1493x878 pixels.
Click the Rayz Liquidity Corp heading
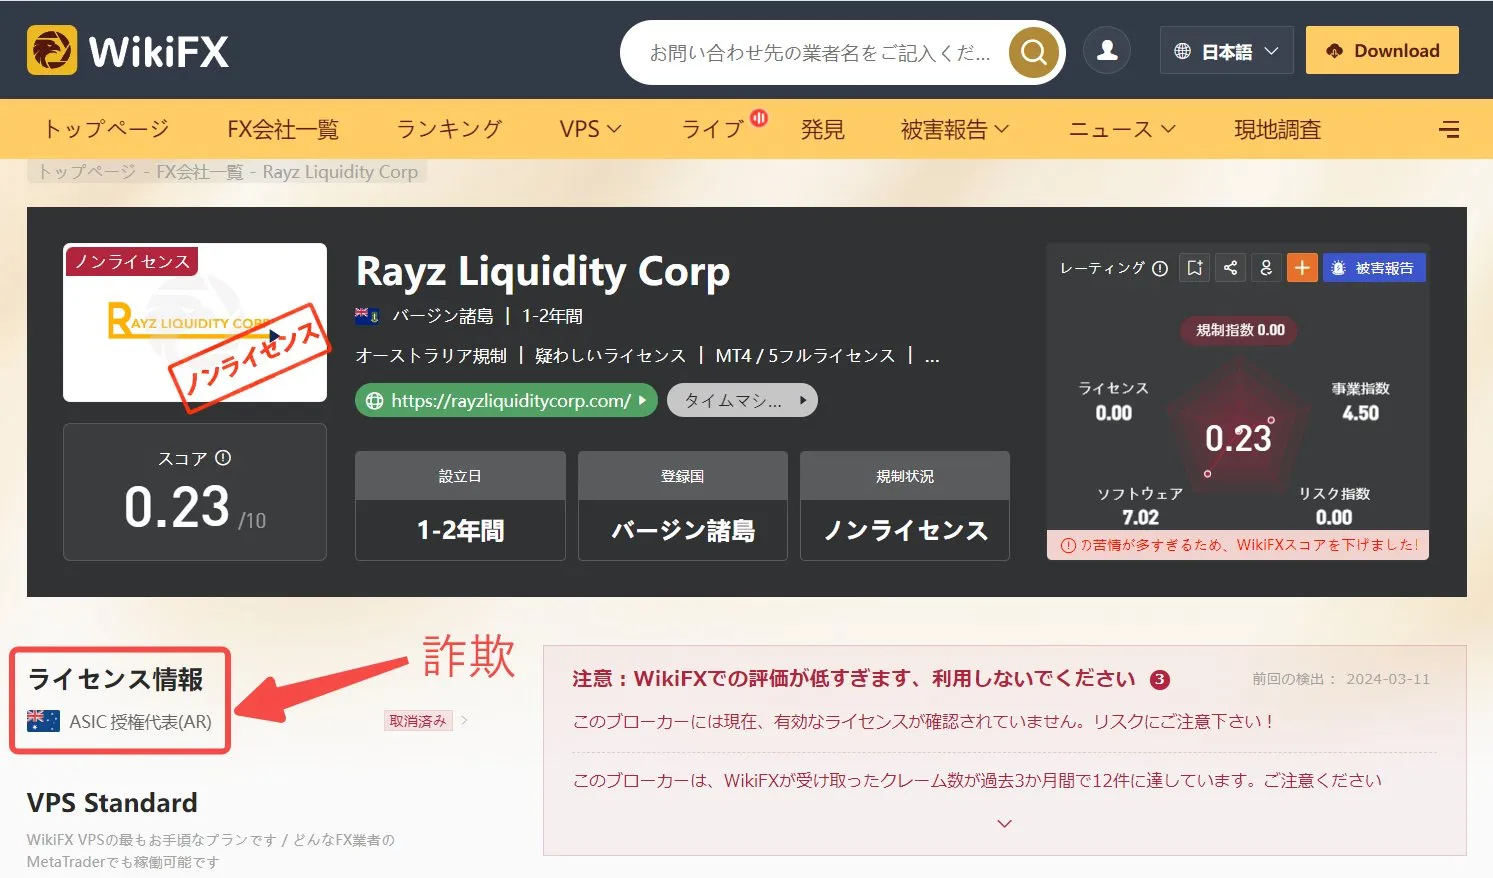(543, 272)
